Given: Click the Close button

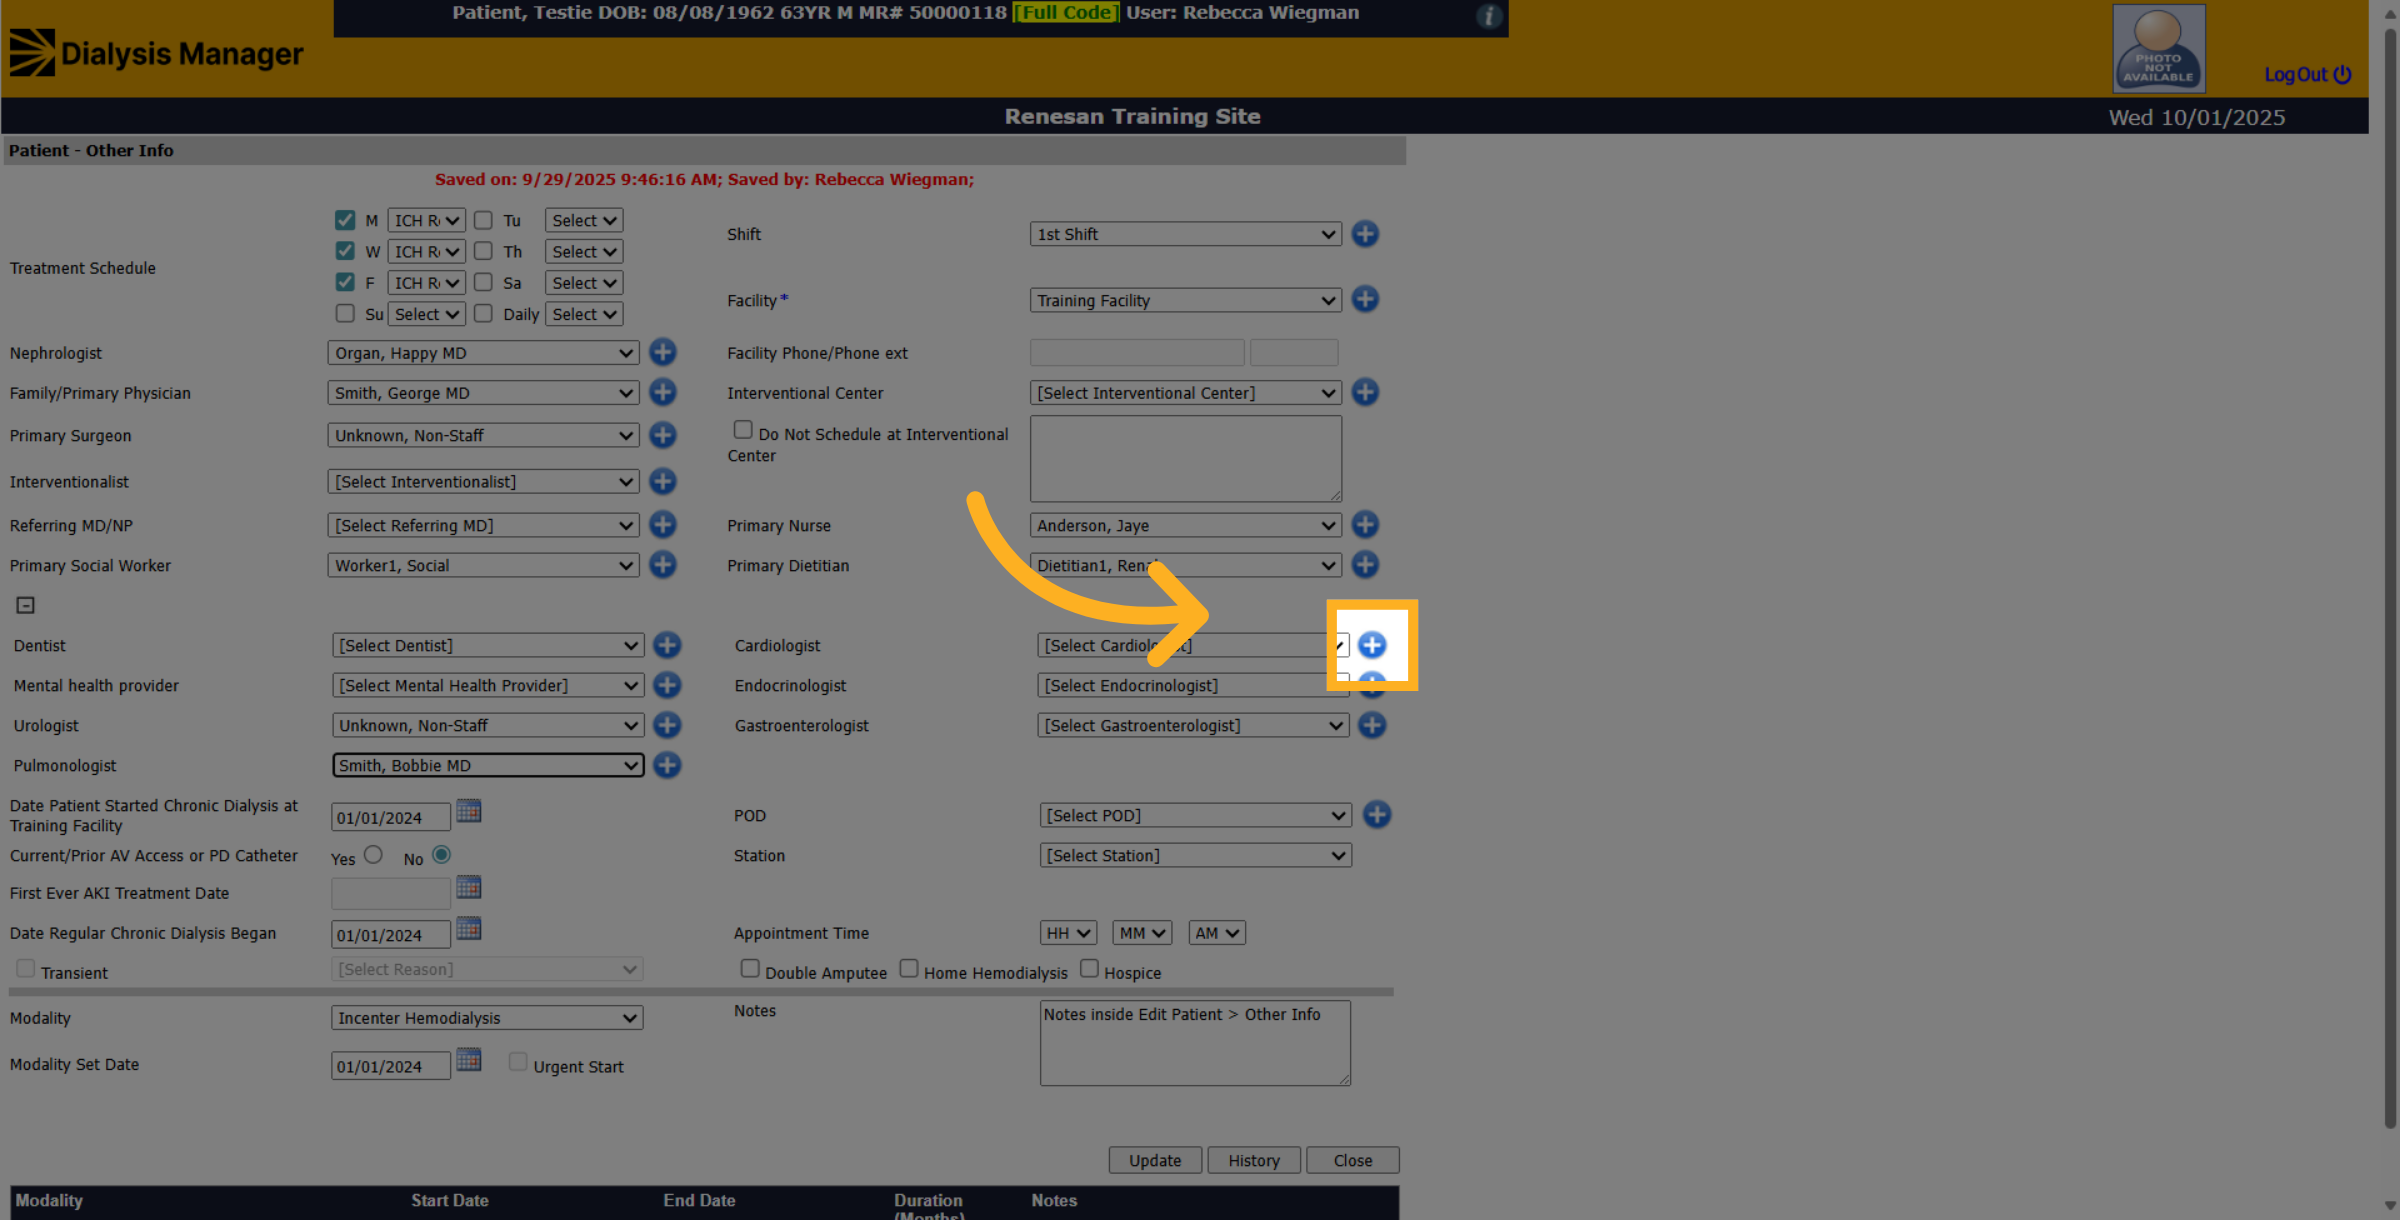Looking at the screenshot, I should tap(1353, 1160).
